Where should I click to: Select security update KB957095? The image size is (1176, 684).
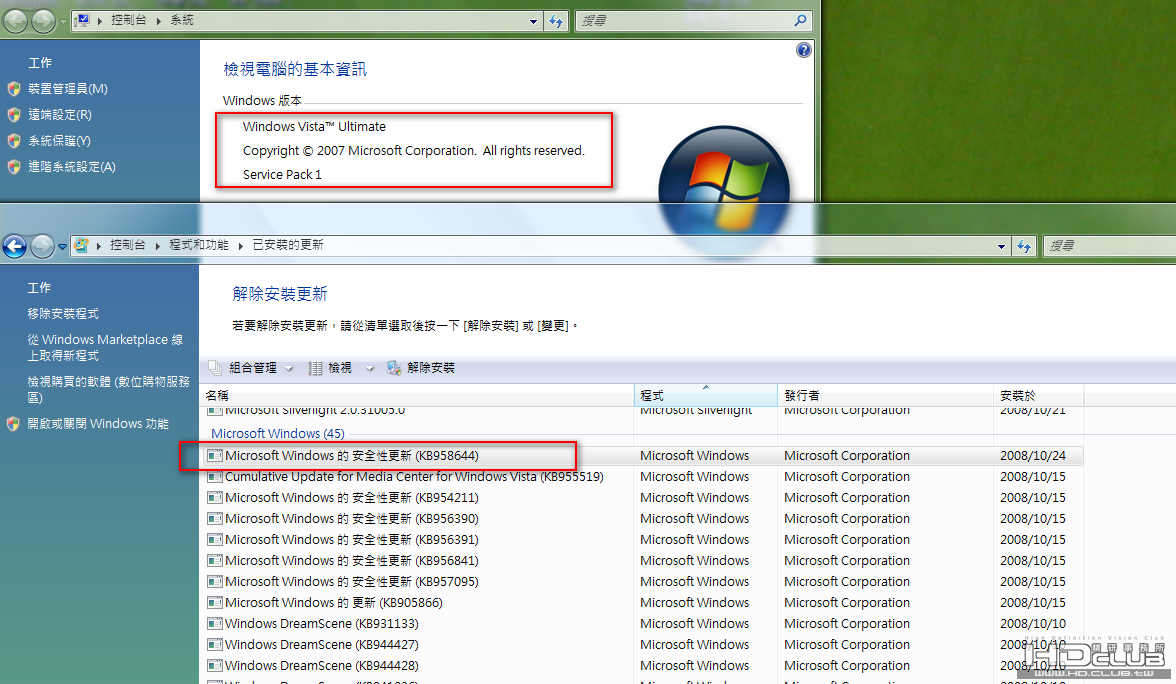click(x=642, y=581)
